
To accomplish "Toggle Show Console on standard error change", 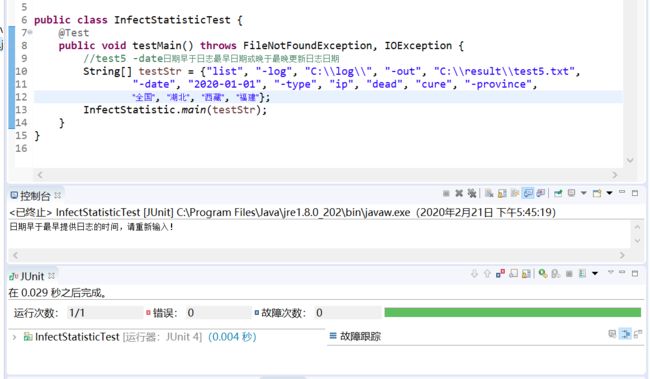I will [x=541, y=193].
